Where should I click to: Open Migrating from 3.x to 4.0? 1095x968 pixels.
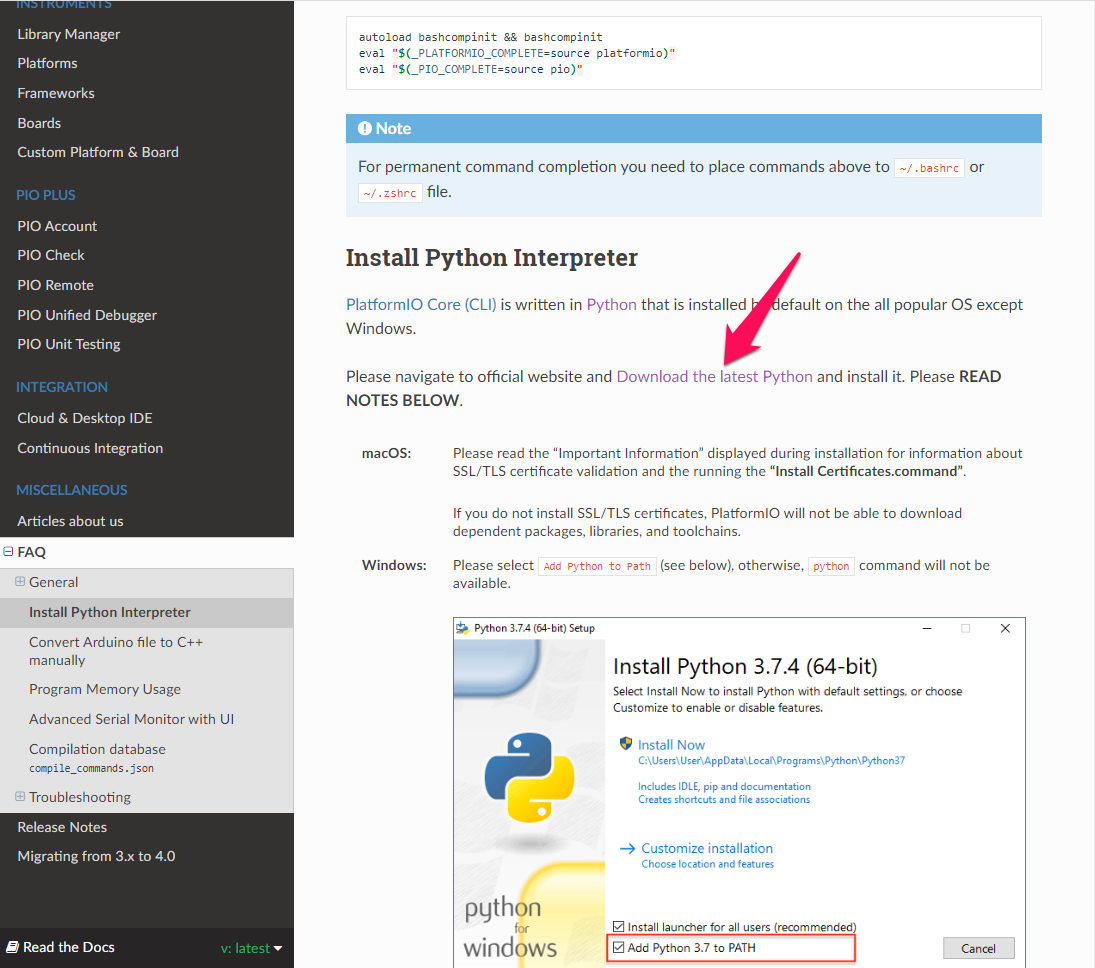[96, 857]
